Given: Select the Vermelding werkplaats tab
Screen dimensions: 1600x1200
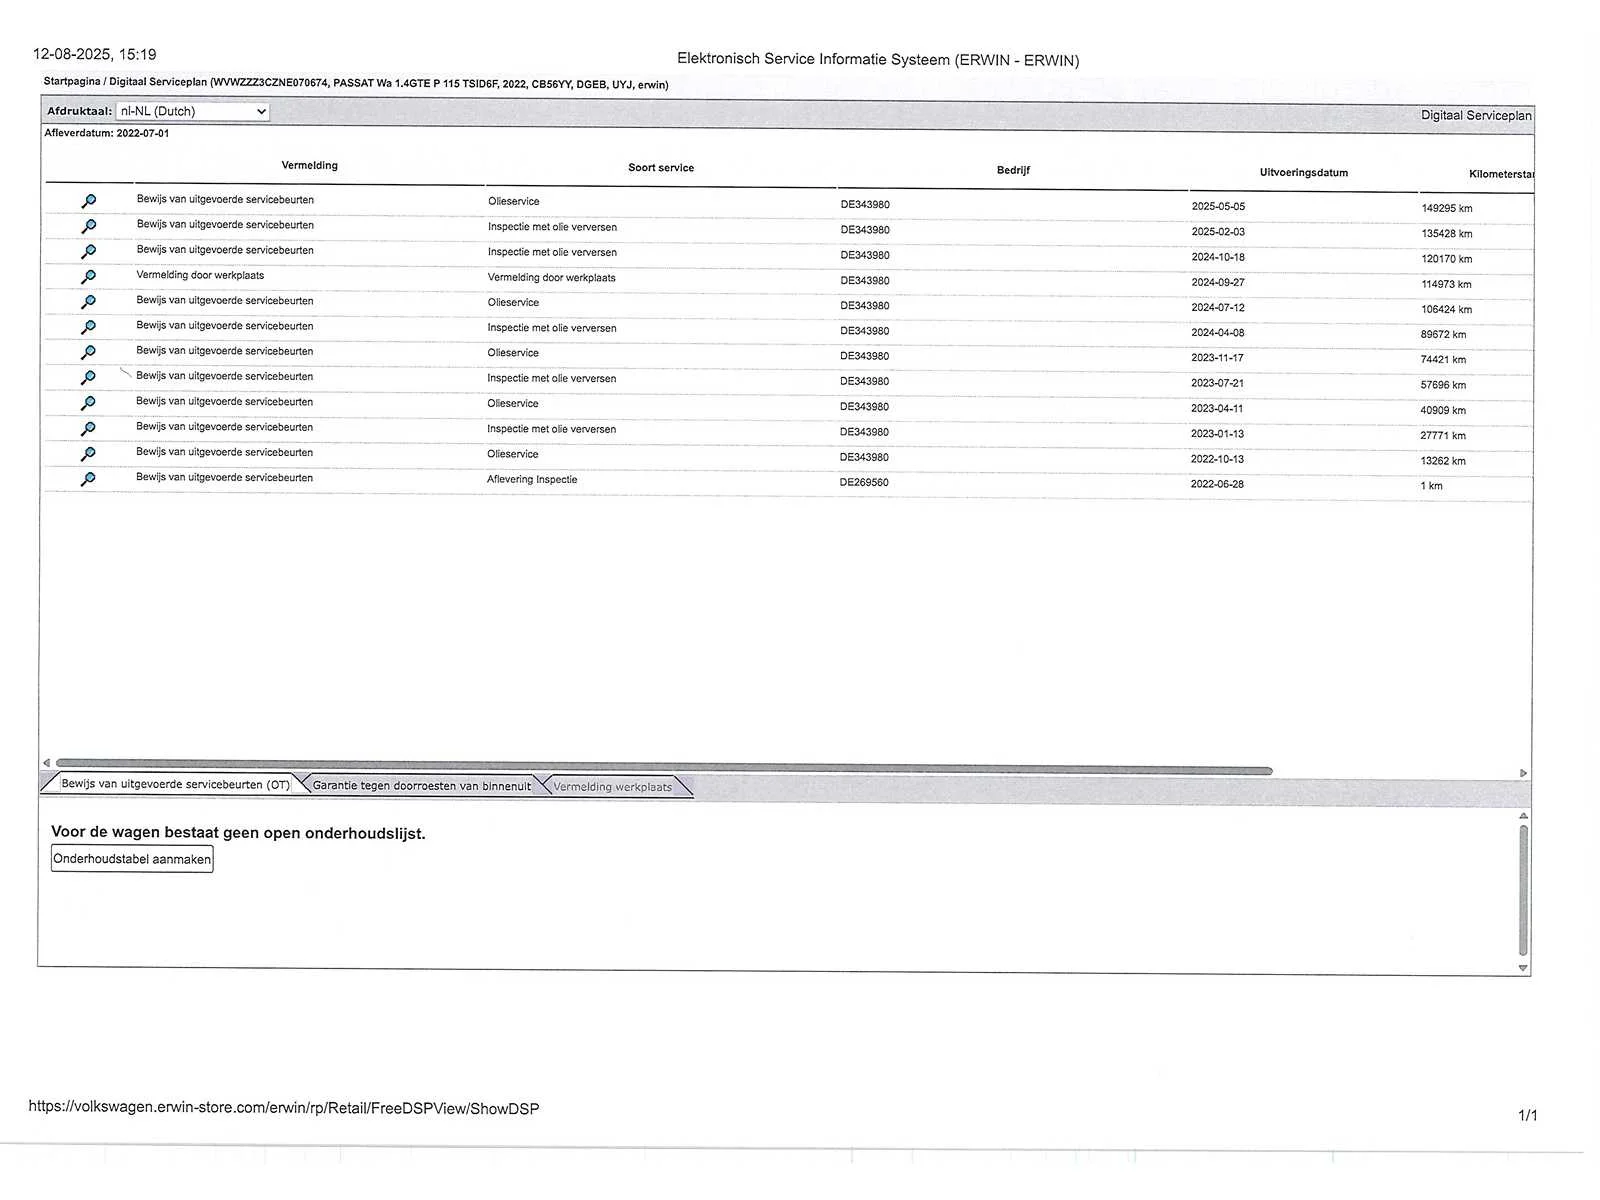Looking at the screenshot, I should coord(612,787).
